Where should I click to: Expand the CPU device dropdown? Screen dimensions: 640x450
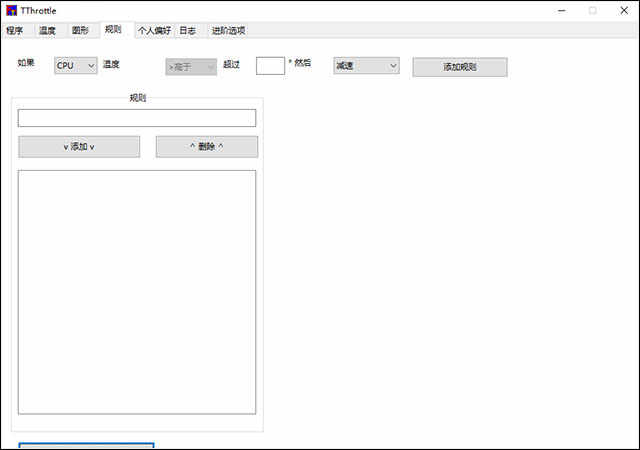pyautogui.click(x=76, y=66)
